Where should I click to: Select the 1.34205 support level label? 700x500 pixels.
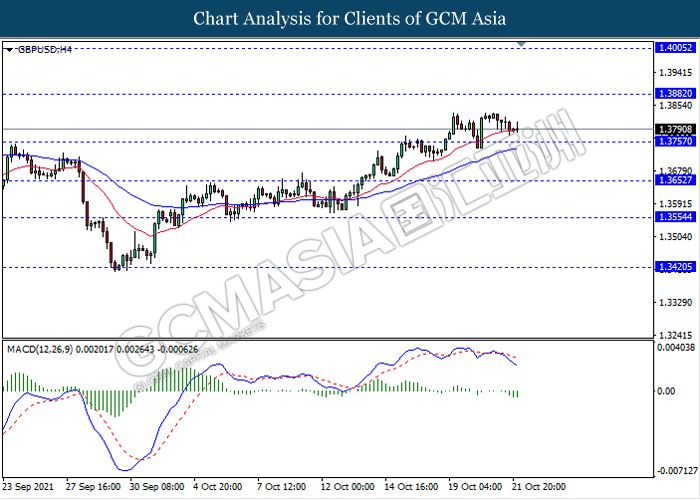tap(675, 267)
